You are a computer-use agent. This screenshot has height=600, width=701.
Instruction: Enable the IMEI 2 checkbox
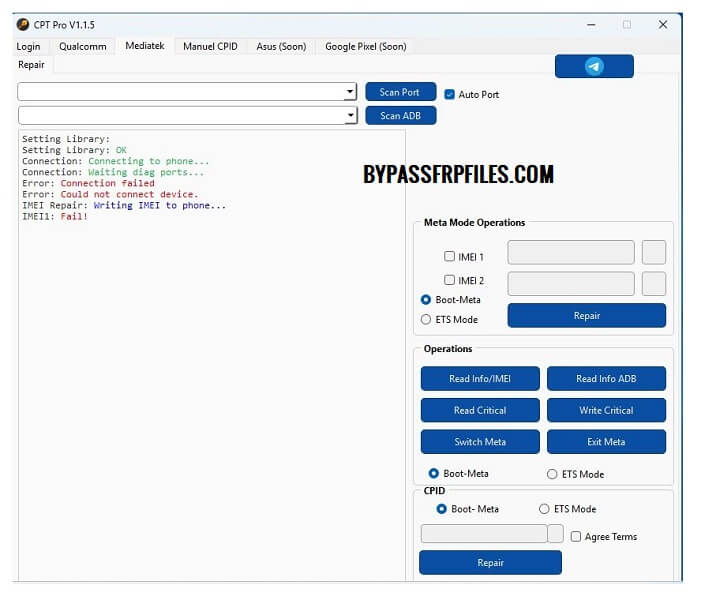[x=449, y=280]
